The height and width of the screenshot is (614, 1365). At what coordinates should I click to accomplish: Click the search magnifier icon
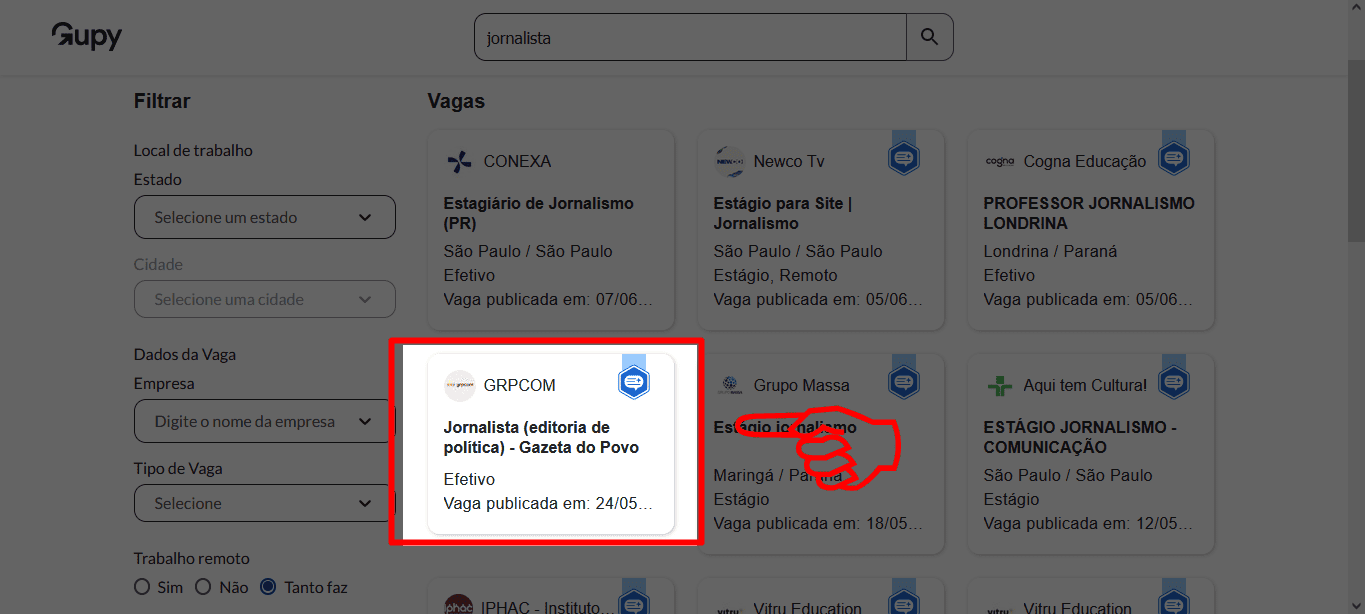[x=929, y=36]
